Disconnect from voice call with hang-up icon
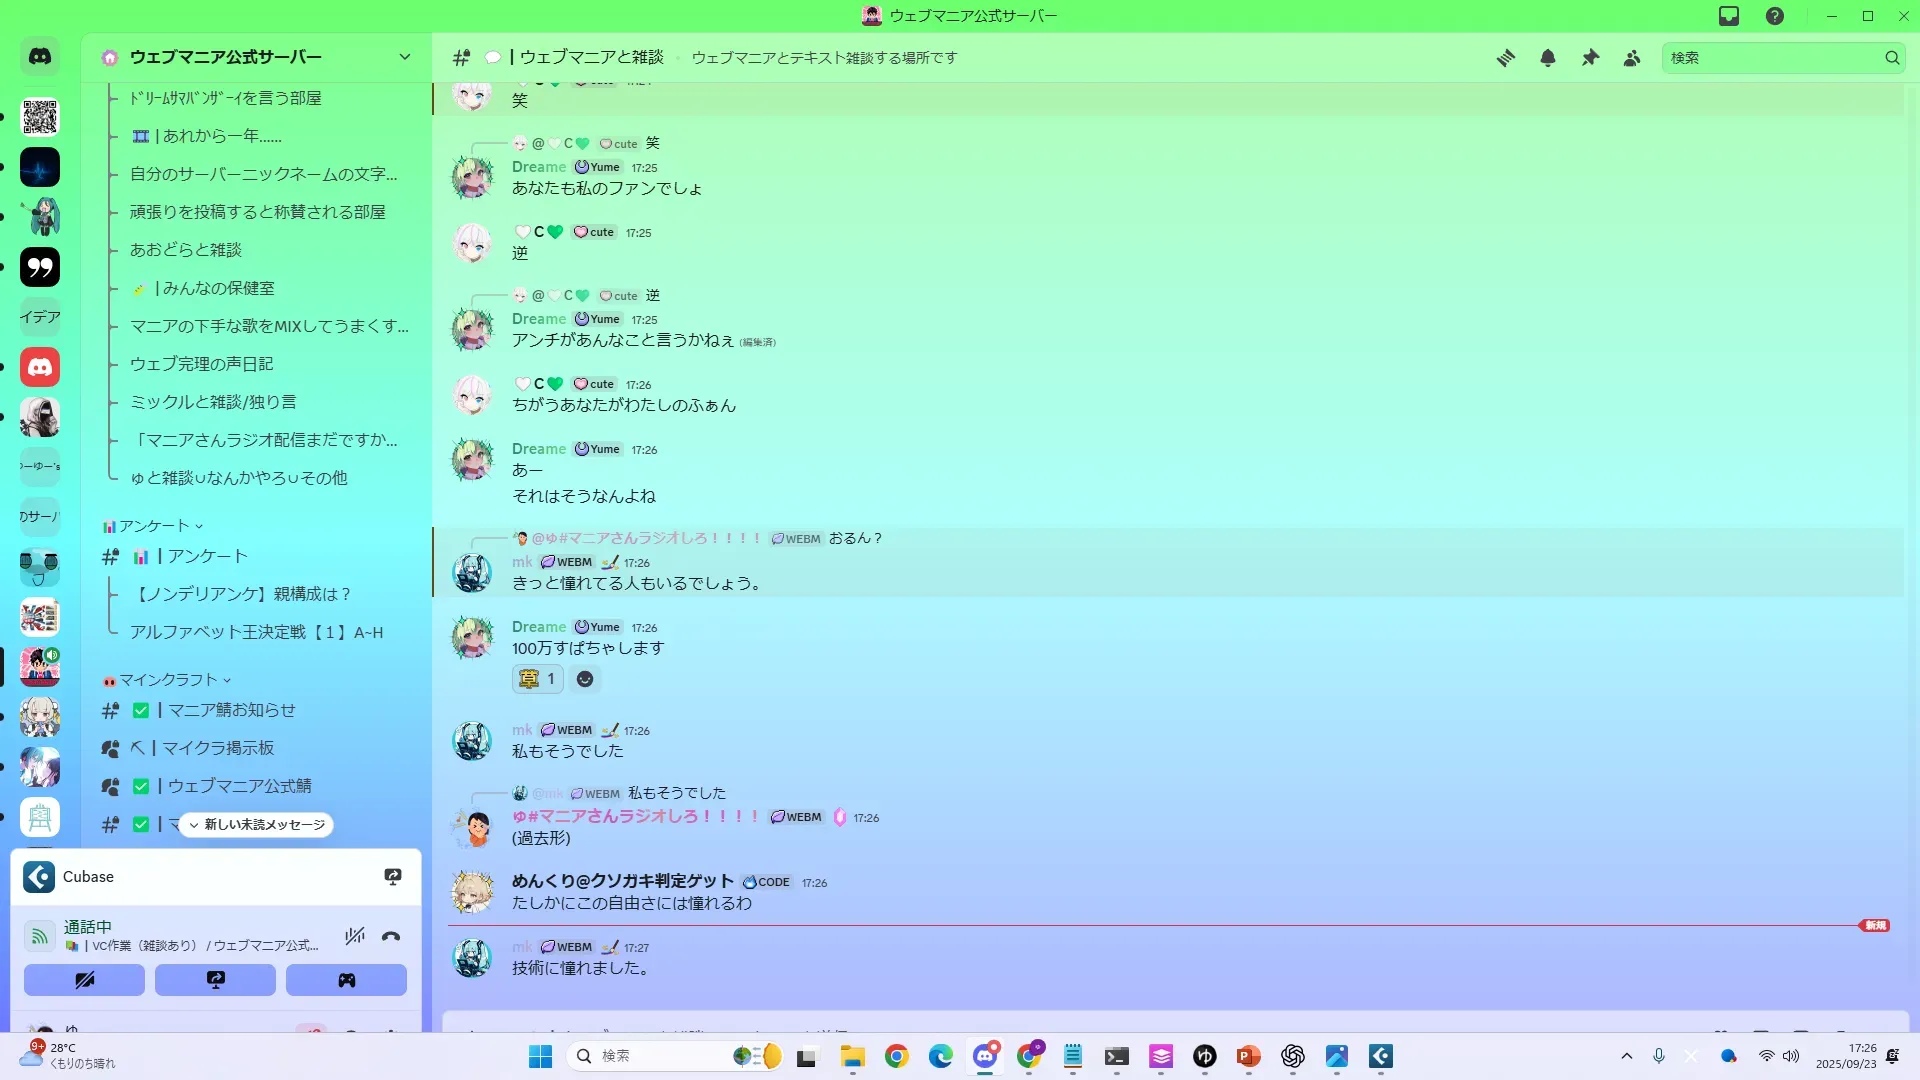 (x=391, y=936)
